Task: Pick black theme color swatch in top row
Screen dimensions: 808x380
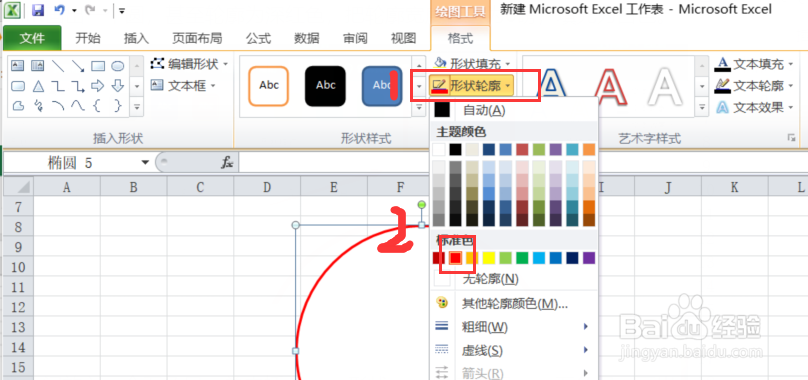Action: [456, 150]
